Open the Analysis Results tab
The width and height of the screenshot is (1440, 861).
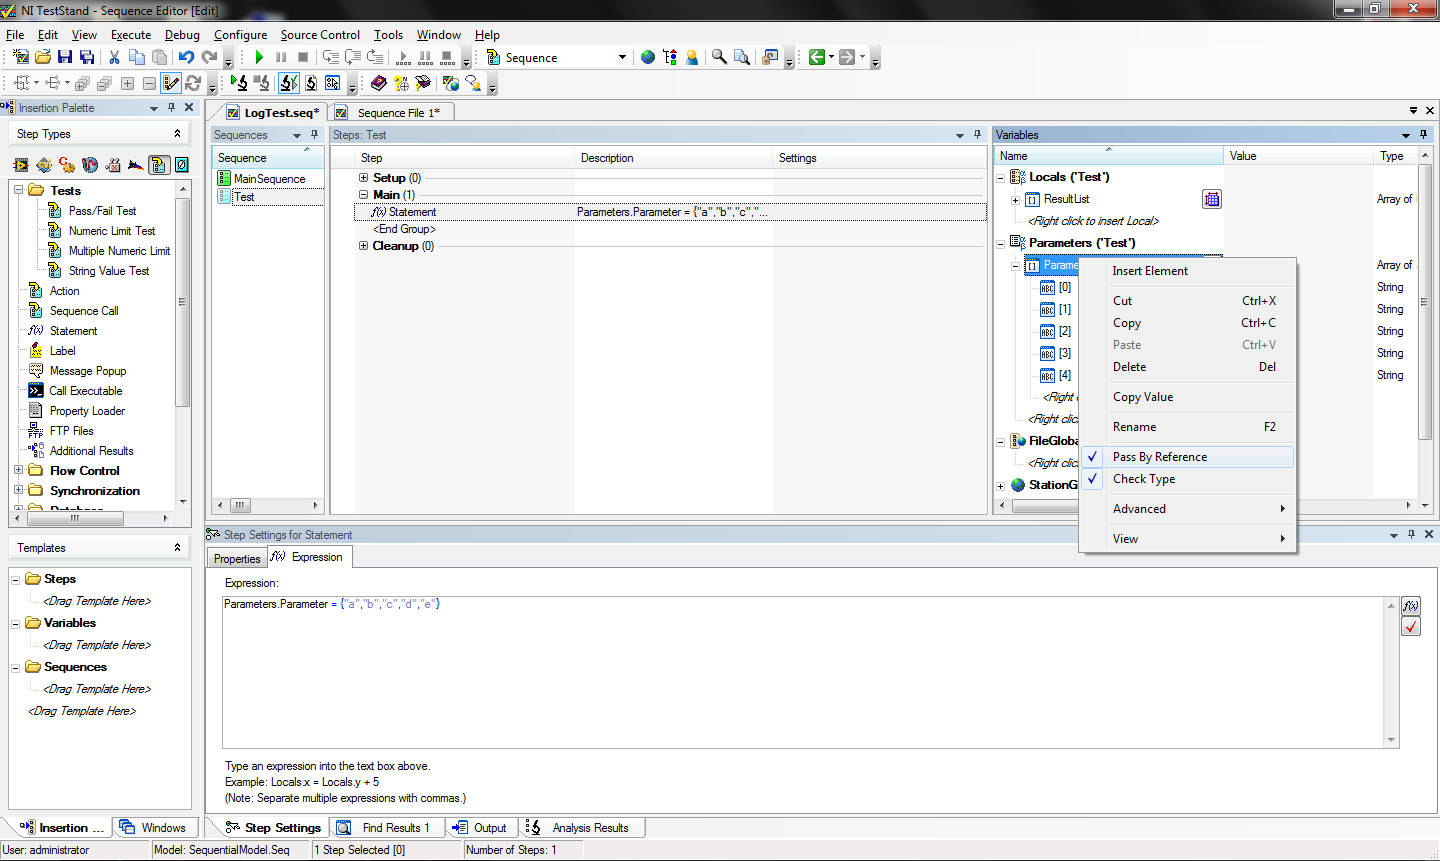point(582,827)
